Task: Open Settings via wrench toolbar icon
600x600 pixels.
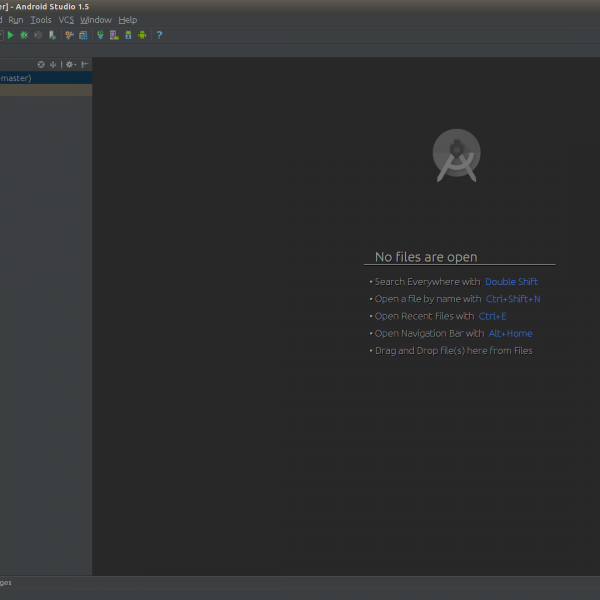Action: [x=69, y=35]
